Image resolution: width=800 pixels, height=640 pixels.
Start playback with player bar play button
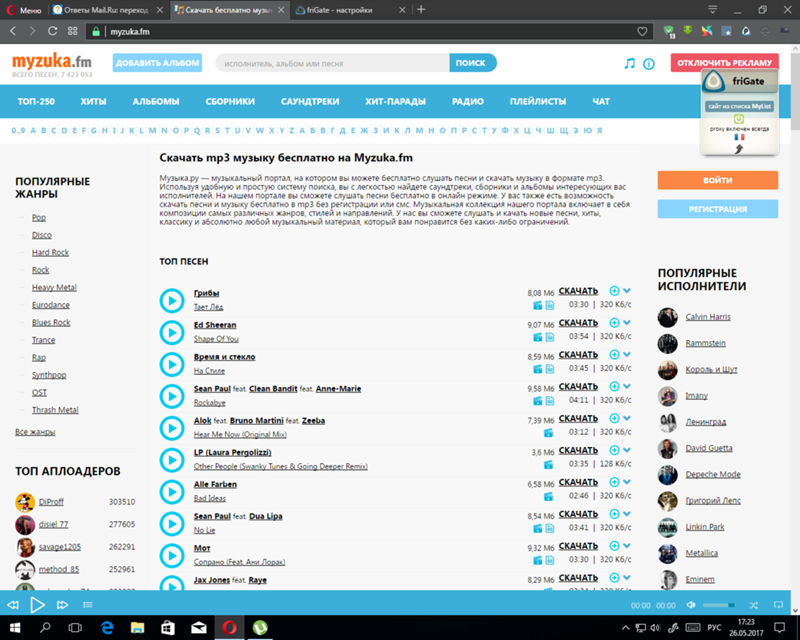click(37, 605)
